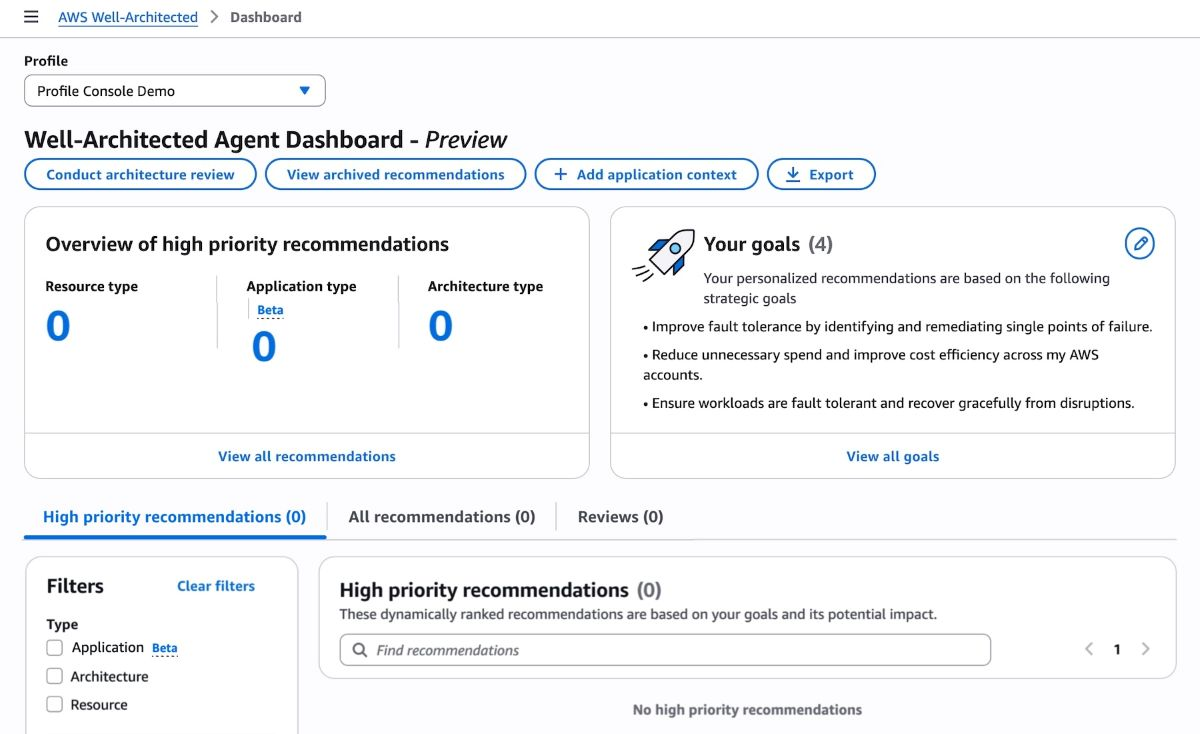
Task: Click the rocket icon beside Your goals
Action: pyautogui.click(x=663, y=254)
